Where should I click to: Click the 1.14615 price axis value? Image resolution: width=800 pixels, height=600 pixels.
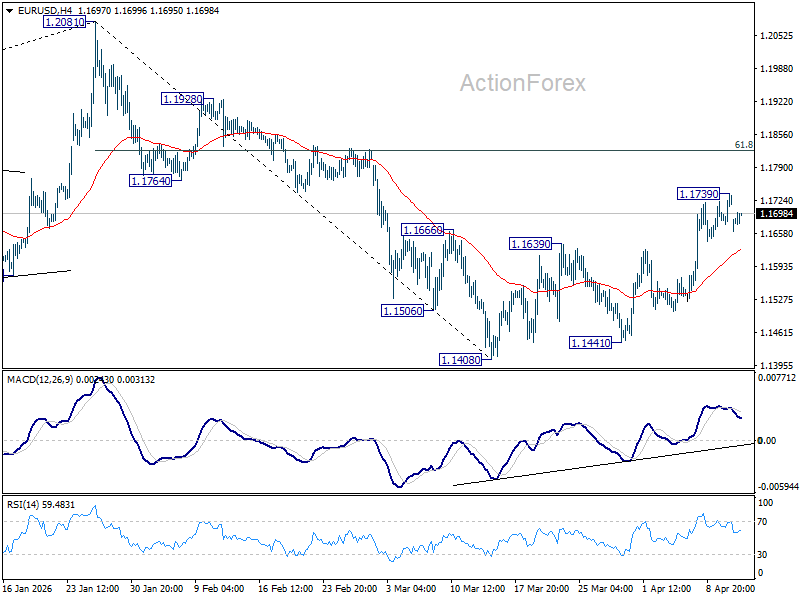click(x=776, y=333)
